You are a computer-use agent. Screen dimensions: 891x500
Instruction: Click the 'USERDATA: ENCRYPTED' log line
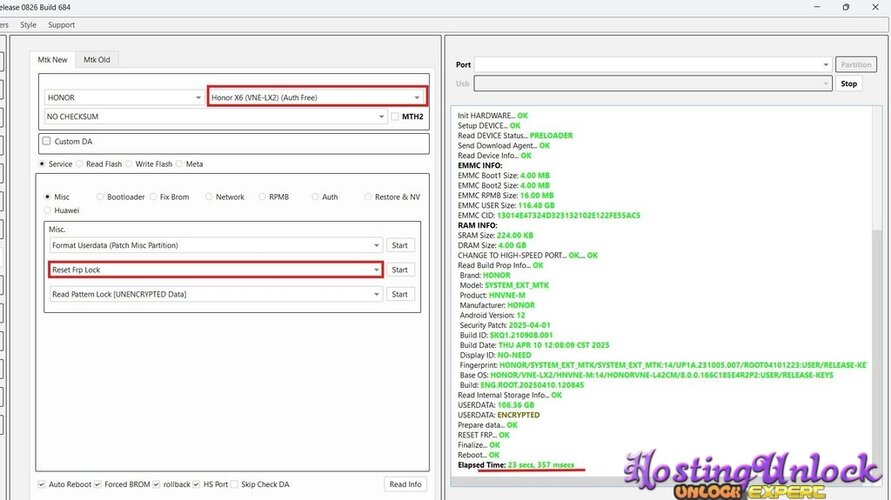coord(498,415)
